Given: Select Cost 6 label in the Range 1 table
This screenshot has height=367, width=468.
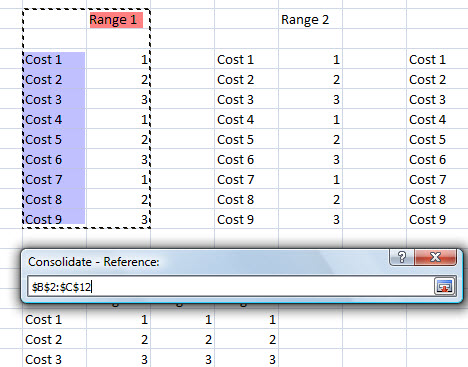Looking at the screenshot, I should click(43, 160).
